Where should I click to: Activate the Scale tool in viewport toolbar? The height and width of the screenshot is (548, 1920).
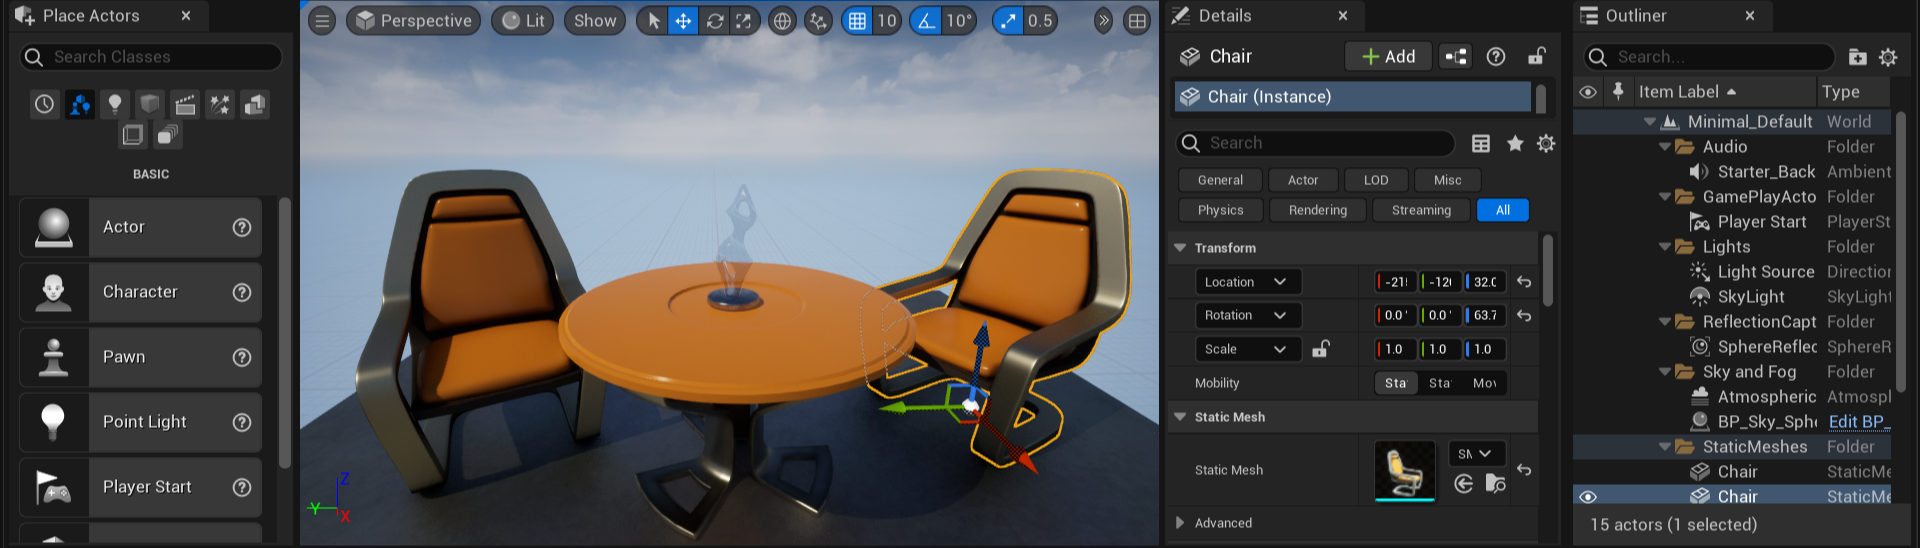743,21
